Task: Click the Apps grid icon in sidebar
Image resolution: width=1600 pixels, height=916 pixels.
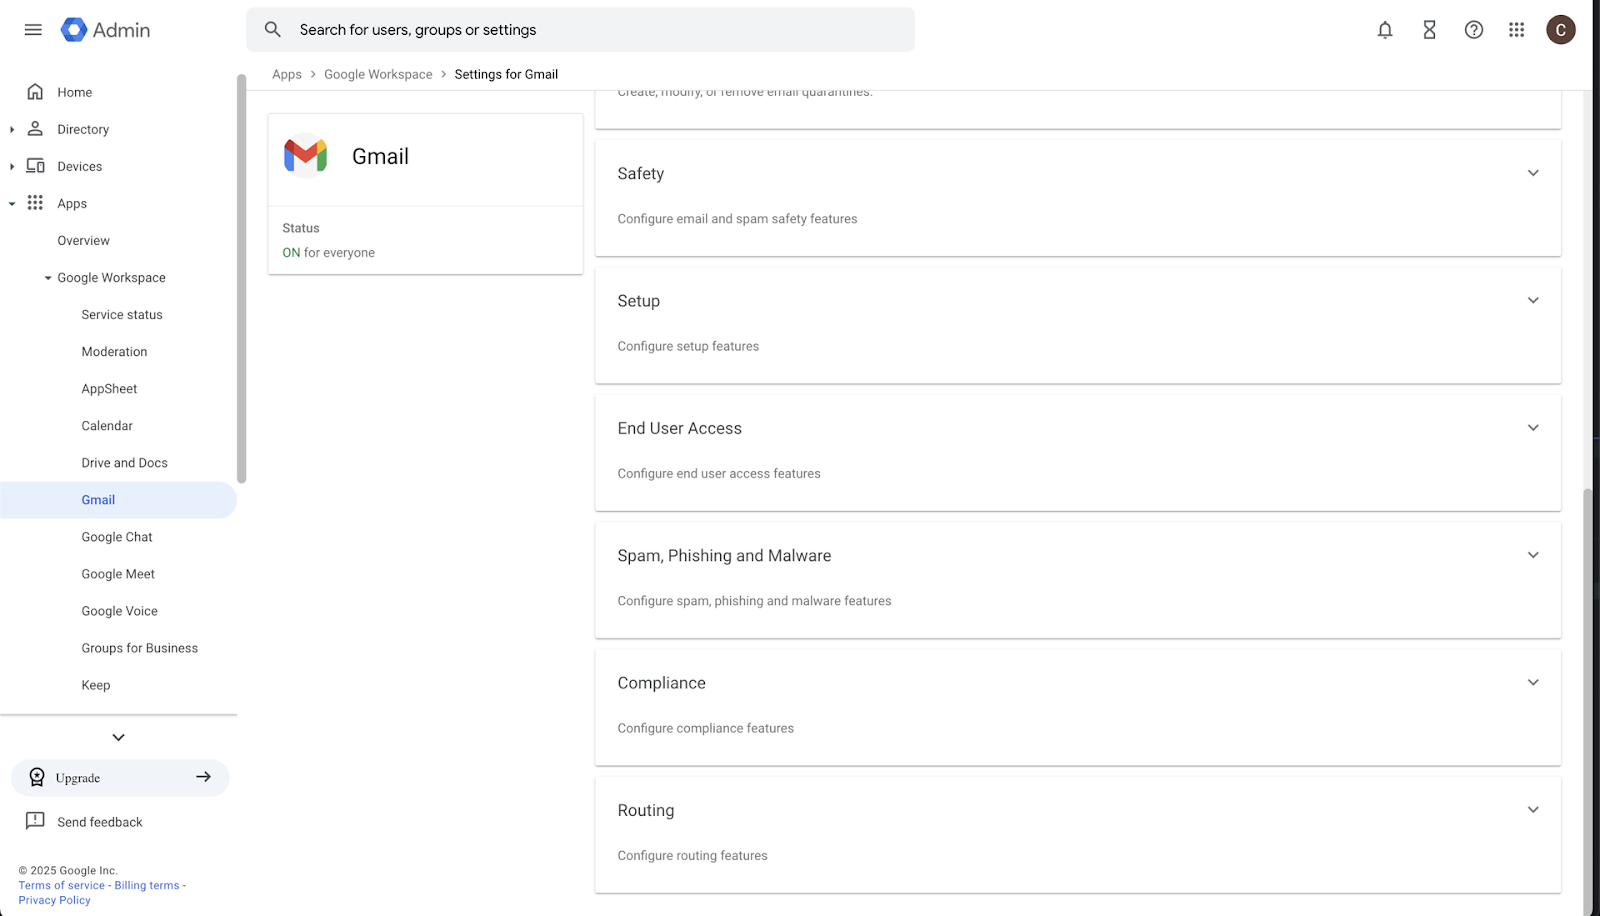Action: (35, 203)
